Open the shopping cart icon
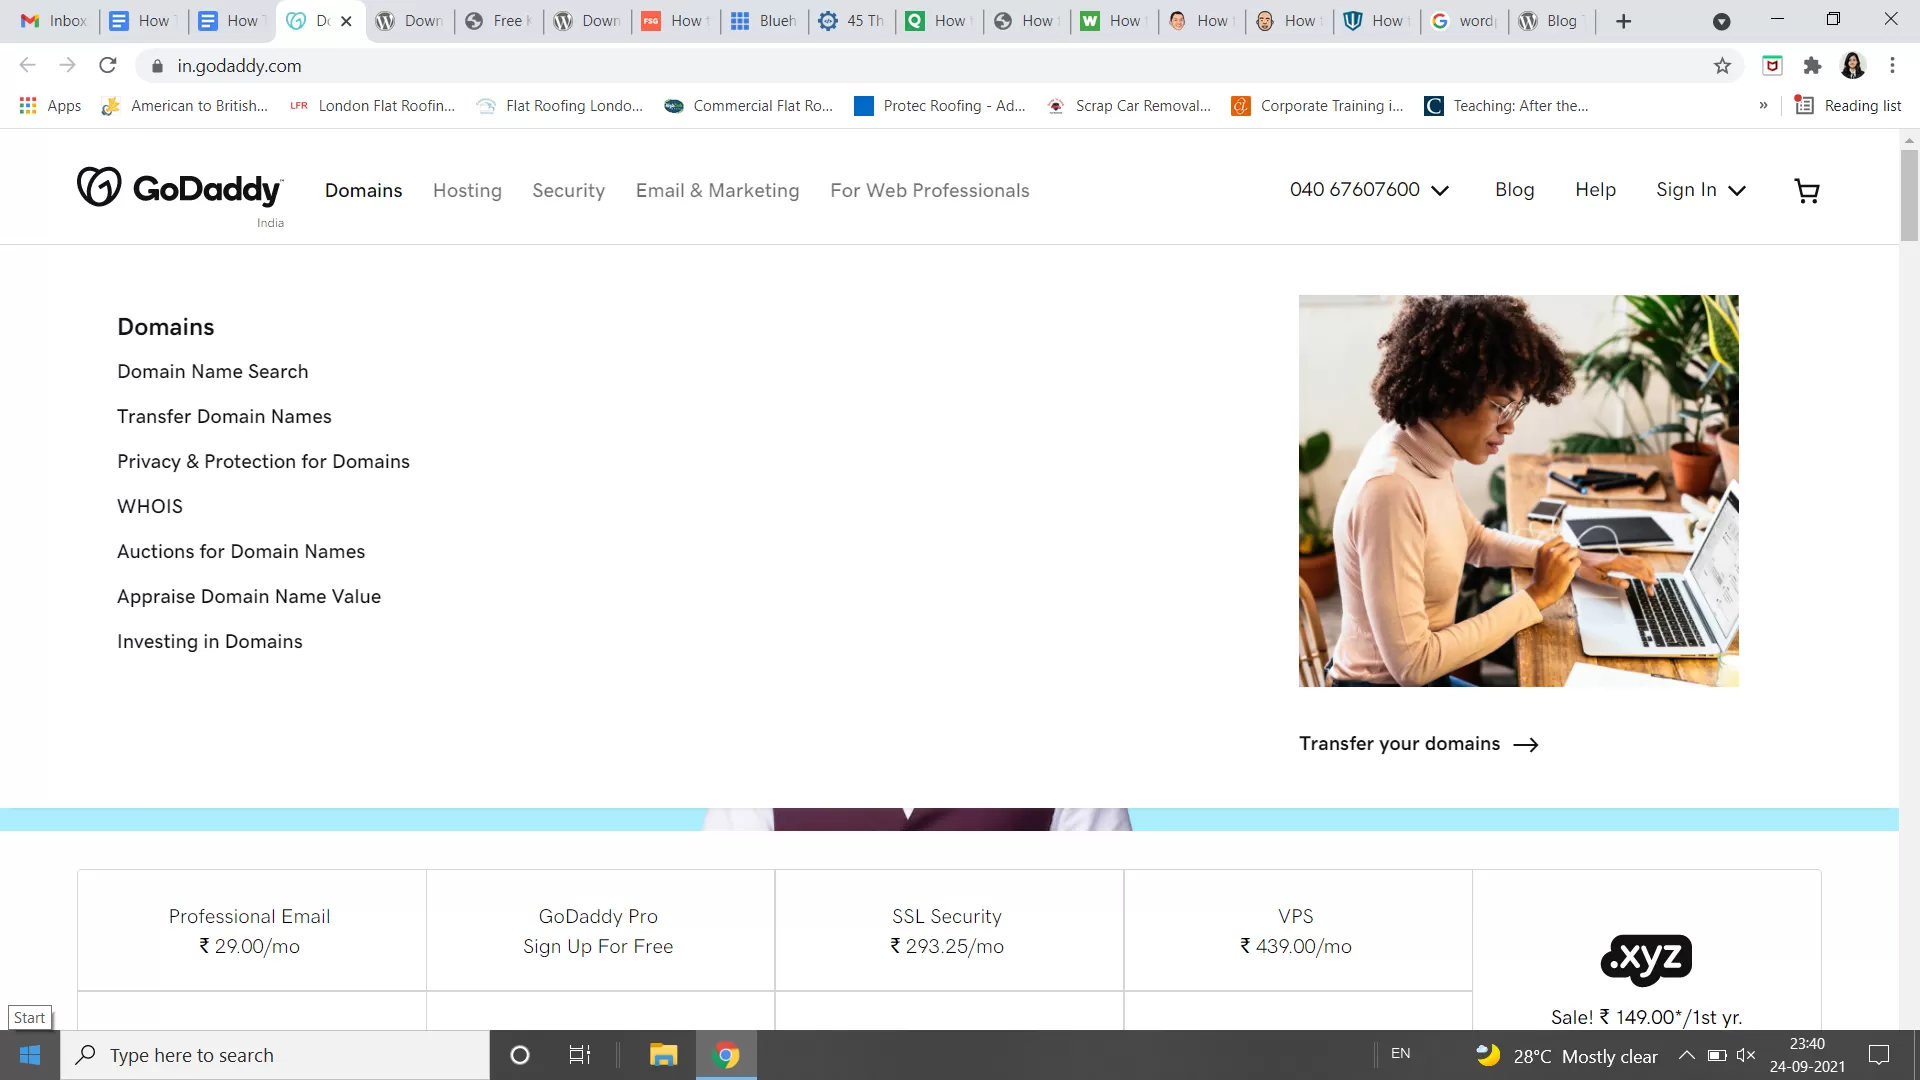Screen dimensions: 1920x1080 [x=1806, y=191]
